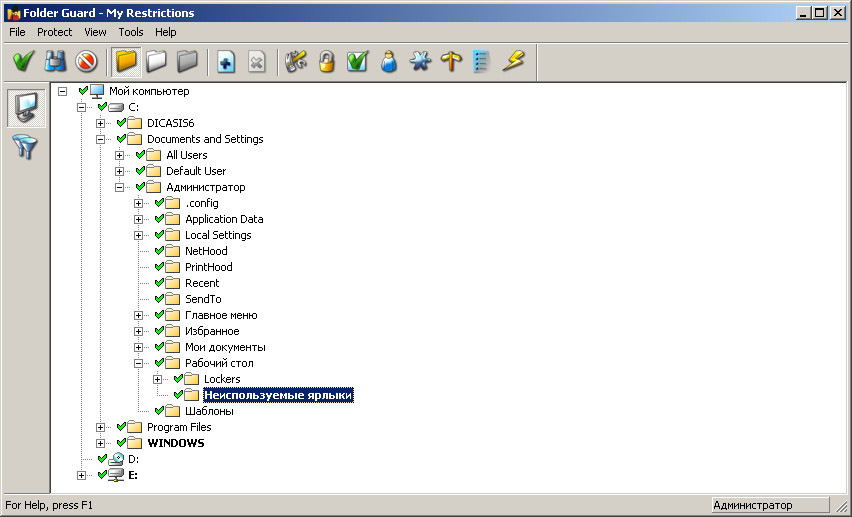Click the green checkmark Apply toolbar icon
Screen dimensions: 852x517
[23, 61]
